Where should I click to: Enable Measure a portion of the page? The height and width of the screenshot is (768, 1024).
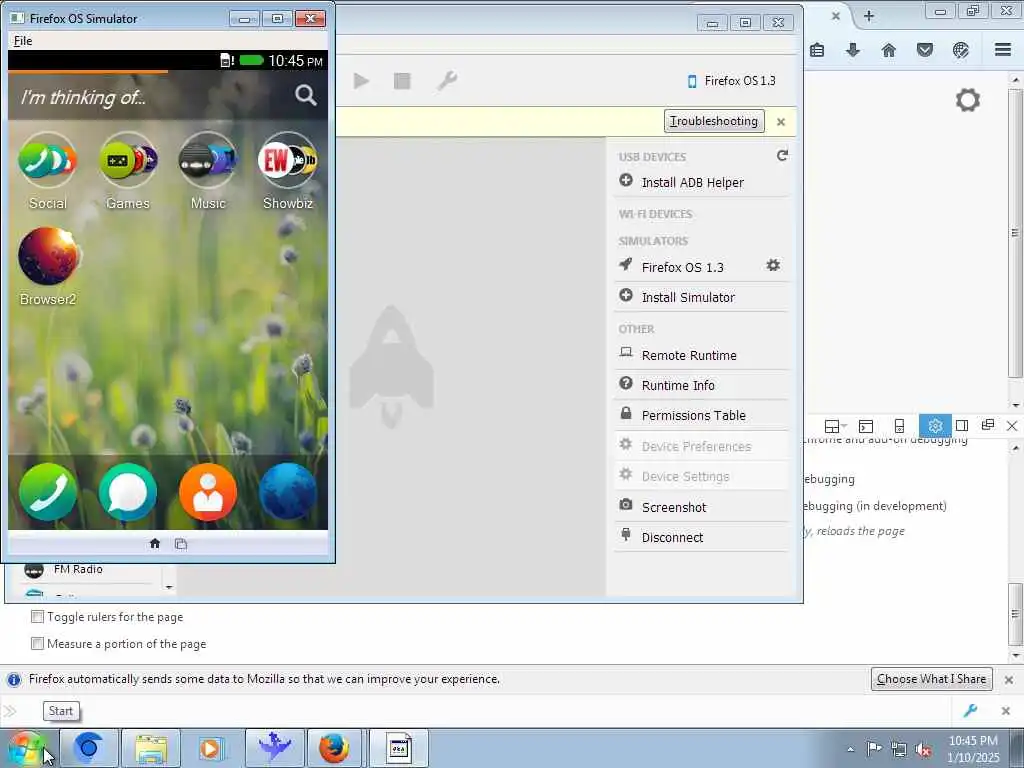[x=38, y=643]
